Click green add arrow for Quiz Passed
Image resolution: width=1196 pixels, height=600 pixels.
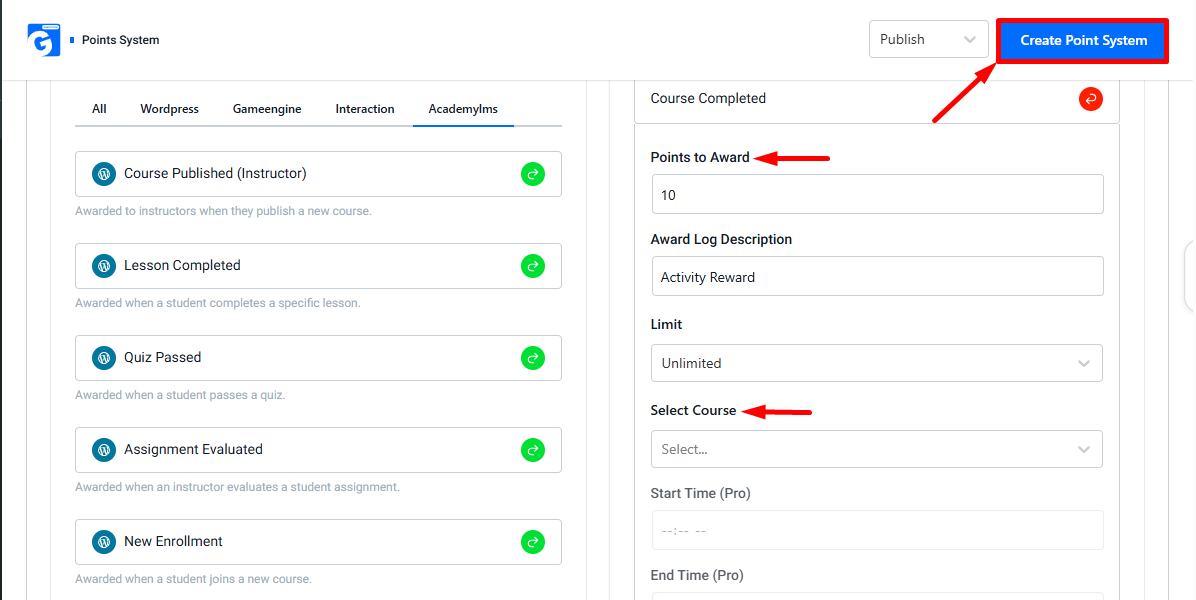pyautogui.click(x=533, y=358)
